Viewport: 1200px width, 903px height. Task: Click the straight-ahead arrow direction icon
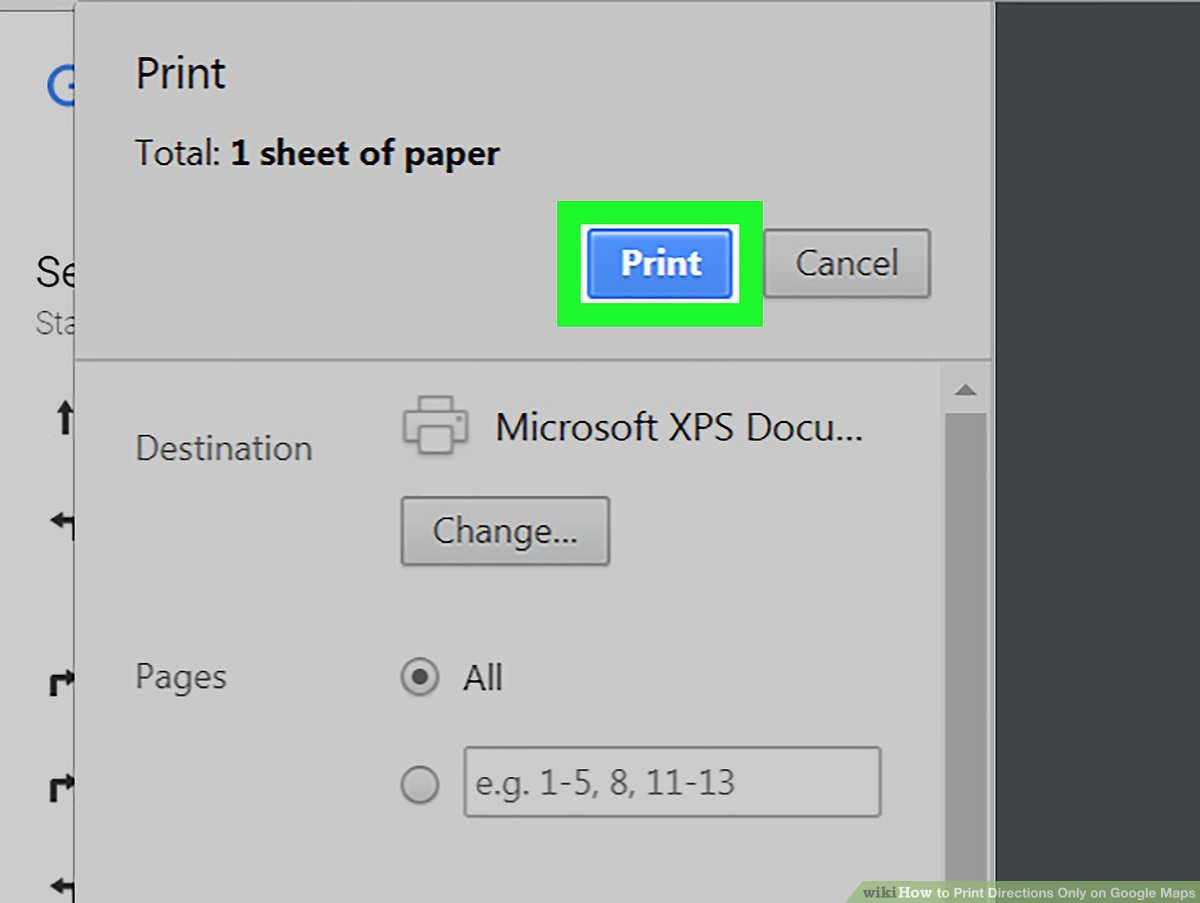point(64,418)
